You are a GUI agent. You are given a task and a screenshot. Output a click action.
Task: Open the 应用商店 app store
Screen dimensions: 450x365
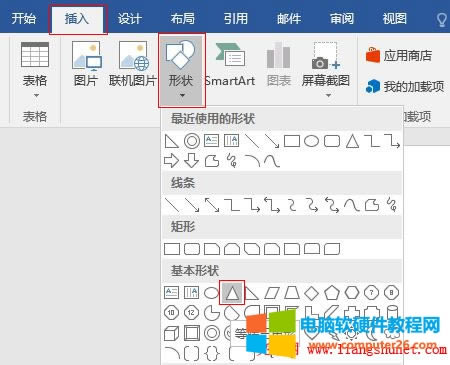(399, 55)
